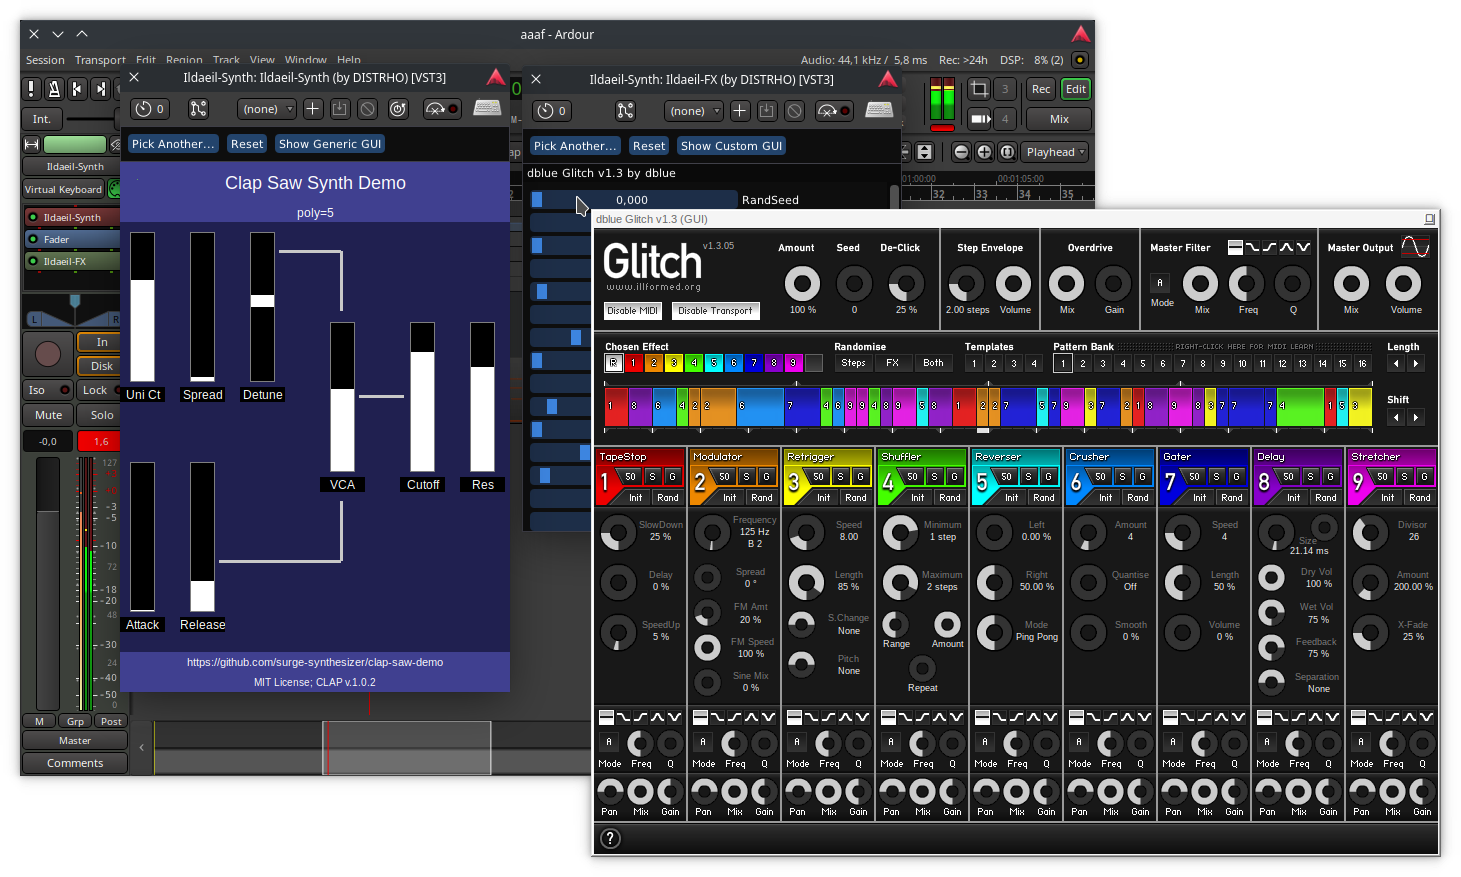Click the add preset plus icon in Ildaeil-FX
The image size is (1461, 877).
click(740, 111)
